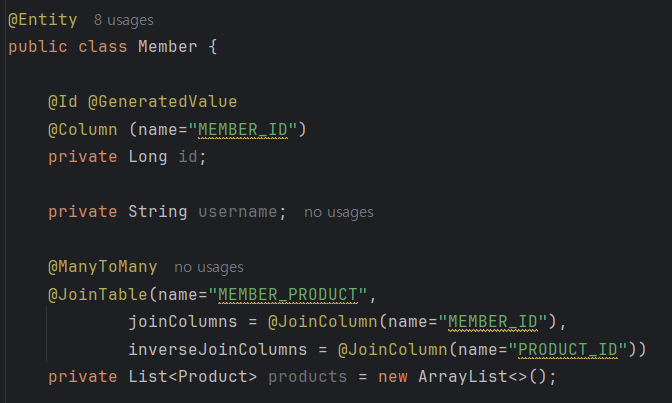
Task: Click the @JoinColumn on joinColumns line
Action: [322, 322]
